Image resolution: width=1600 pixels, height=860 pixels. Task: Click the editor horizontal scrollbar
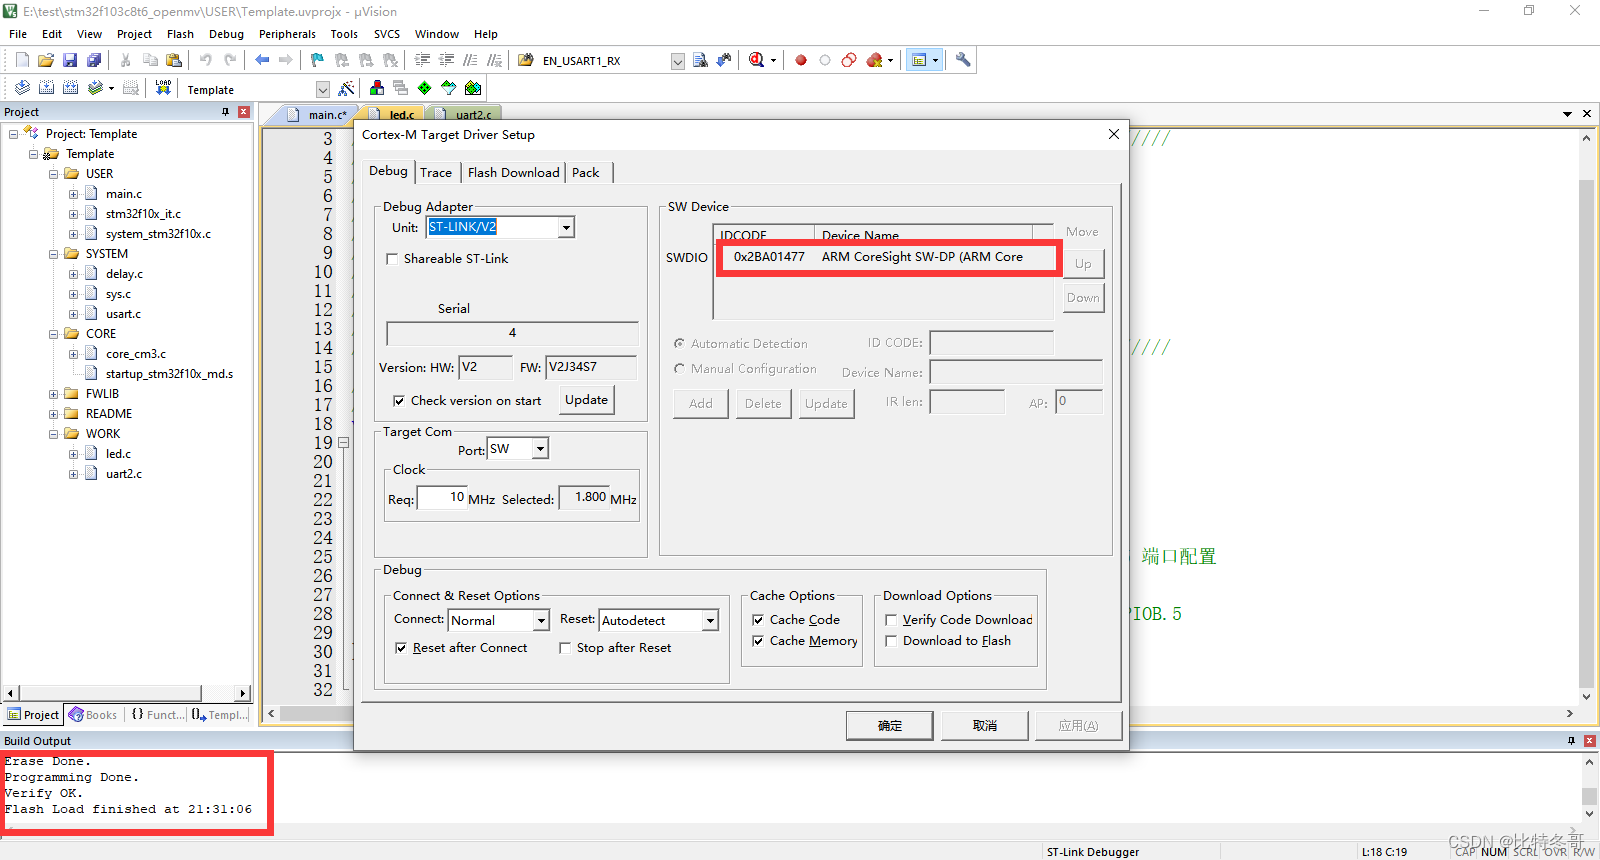coord(920,714)
